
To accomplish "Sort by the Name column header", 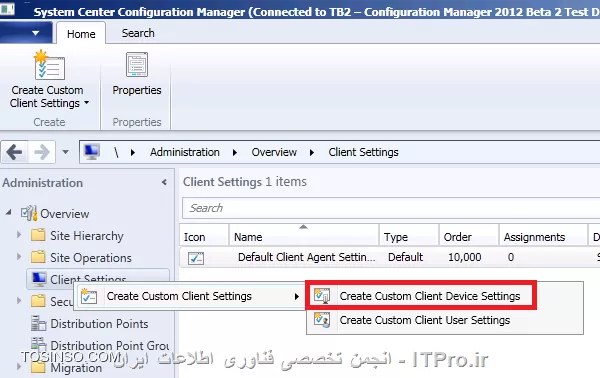I will [x=304, y=235].
